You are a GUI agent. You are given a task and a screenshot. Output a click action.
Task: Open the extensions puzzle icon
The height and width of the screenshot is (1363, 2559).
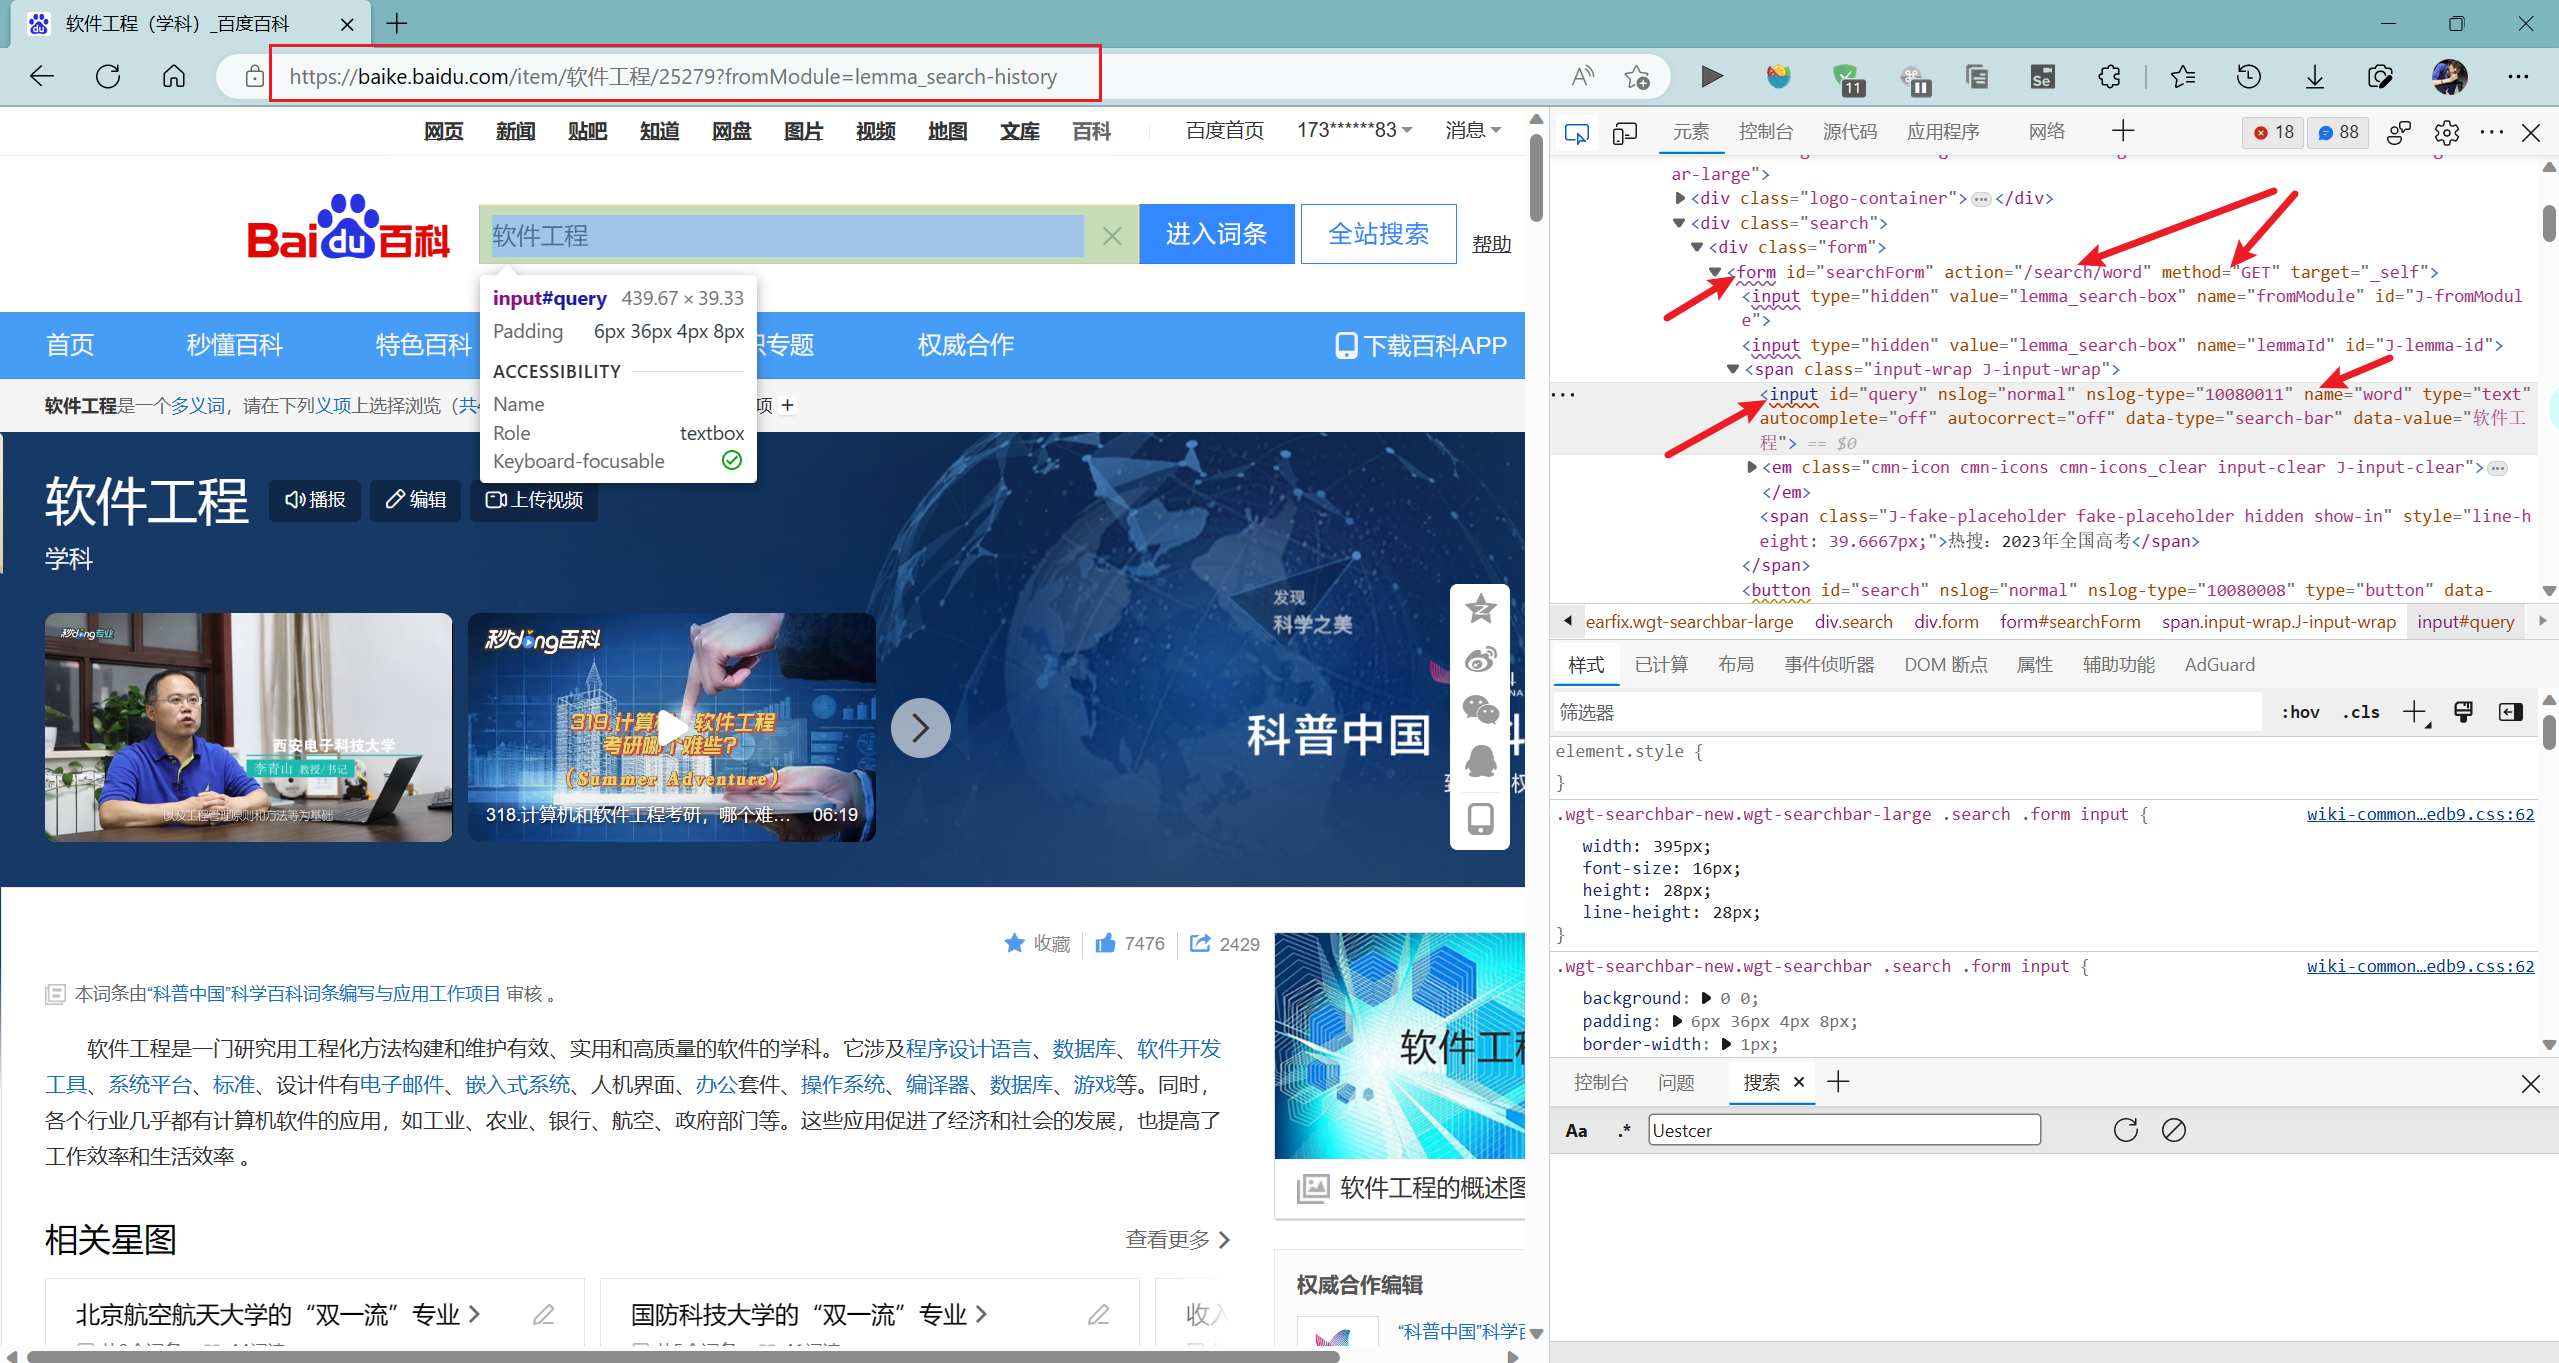point(2109,76)
